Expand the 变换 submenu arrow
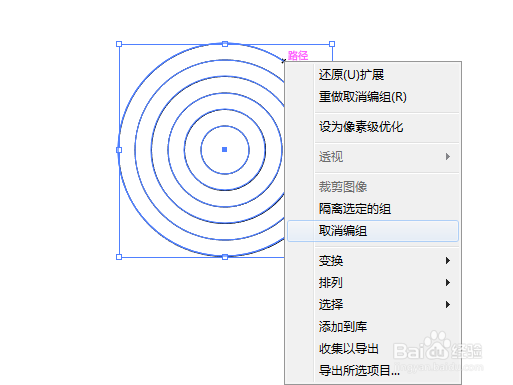The width and height of the screenshot is (513, 385). pos(448,260)
